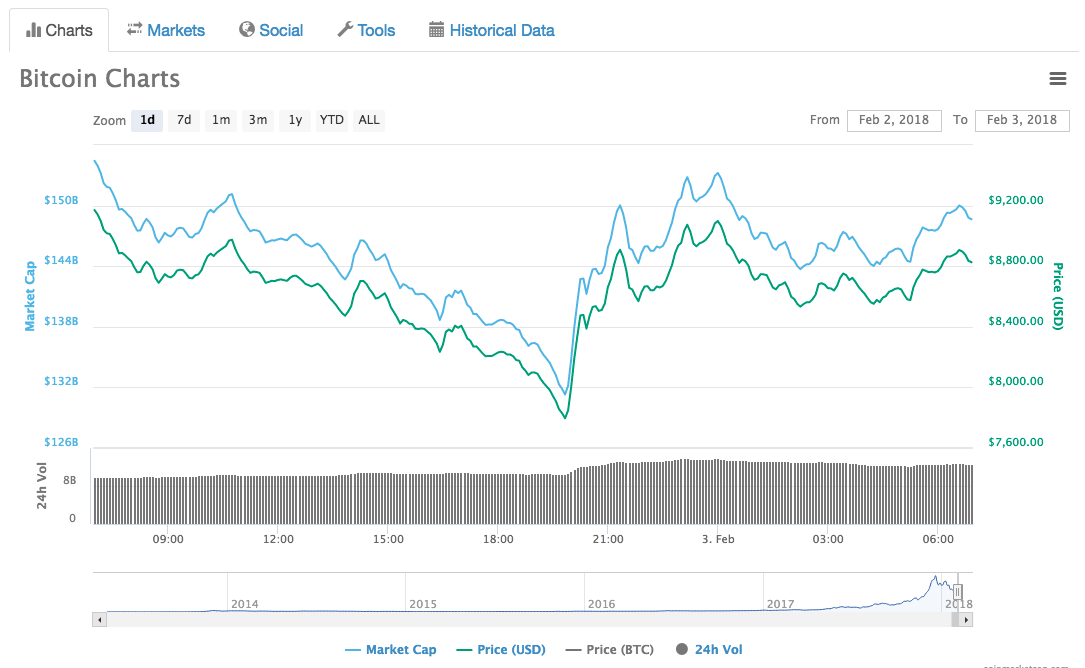Click the globe icon beside Social

click(247, 29)
